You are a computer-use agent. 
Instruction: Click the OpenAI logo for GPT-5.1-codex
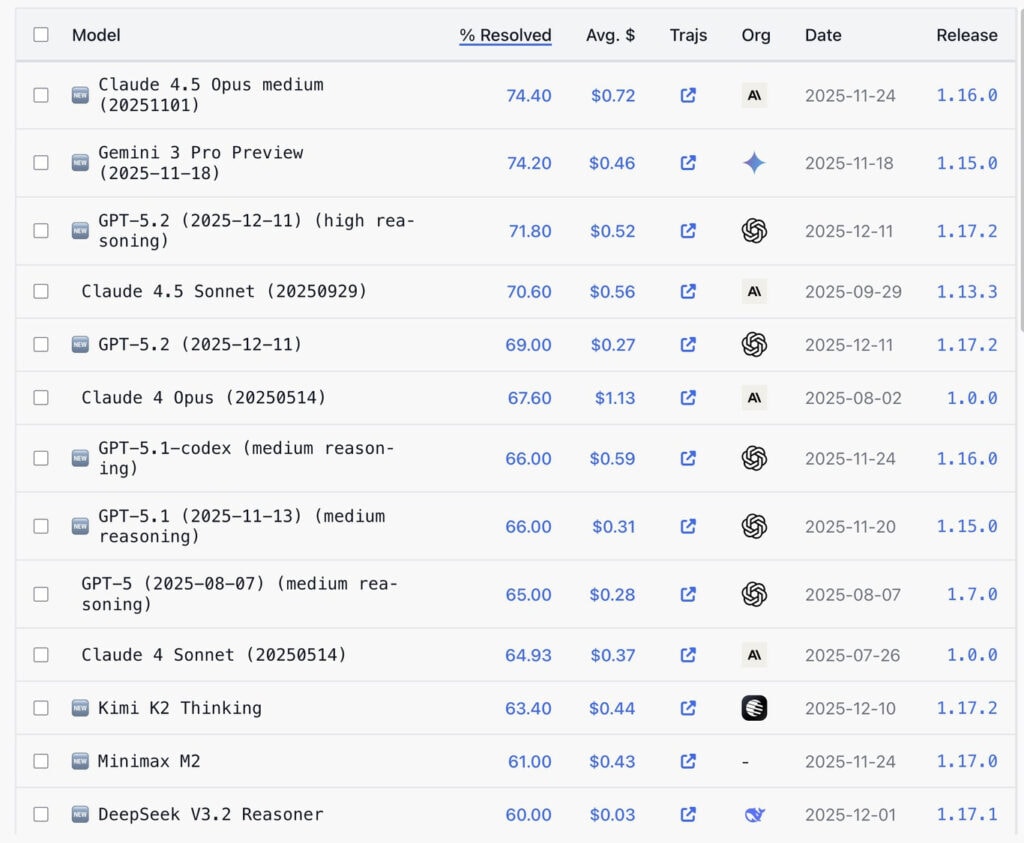754,458
